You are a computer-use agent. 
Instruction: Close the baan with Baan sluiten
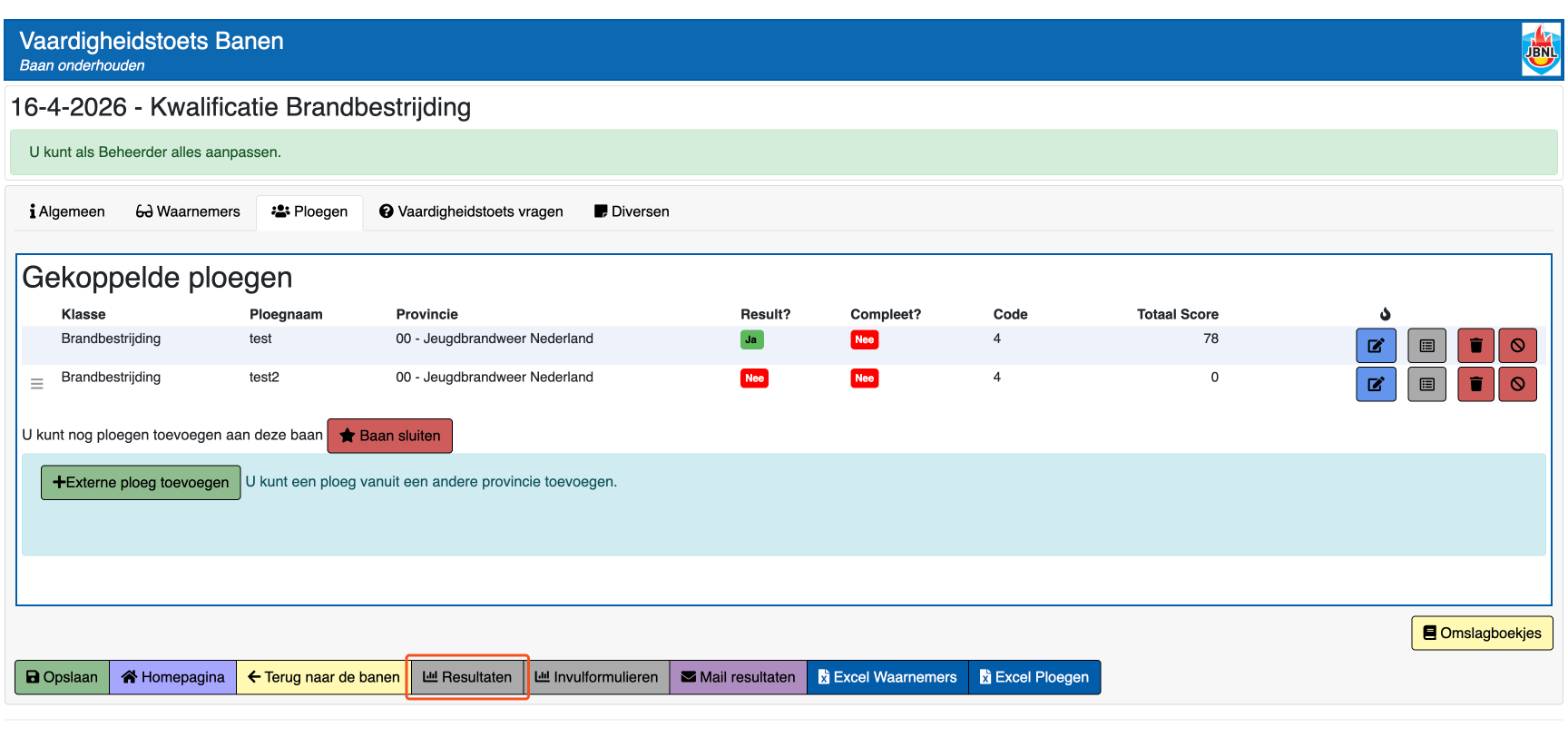[390, 436]
